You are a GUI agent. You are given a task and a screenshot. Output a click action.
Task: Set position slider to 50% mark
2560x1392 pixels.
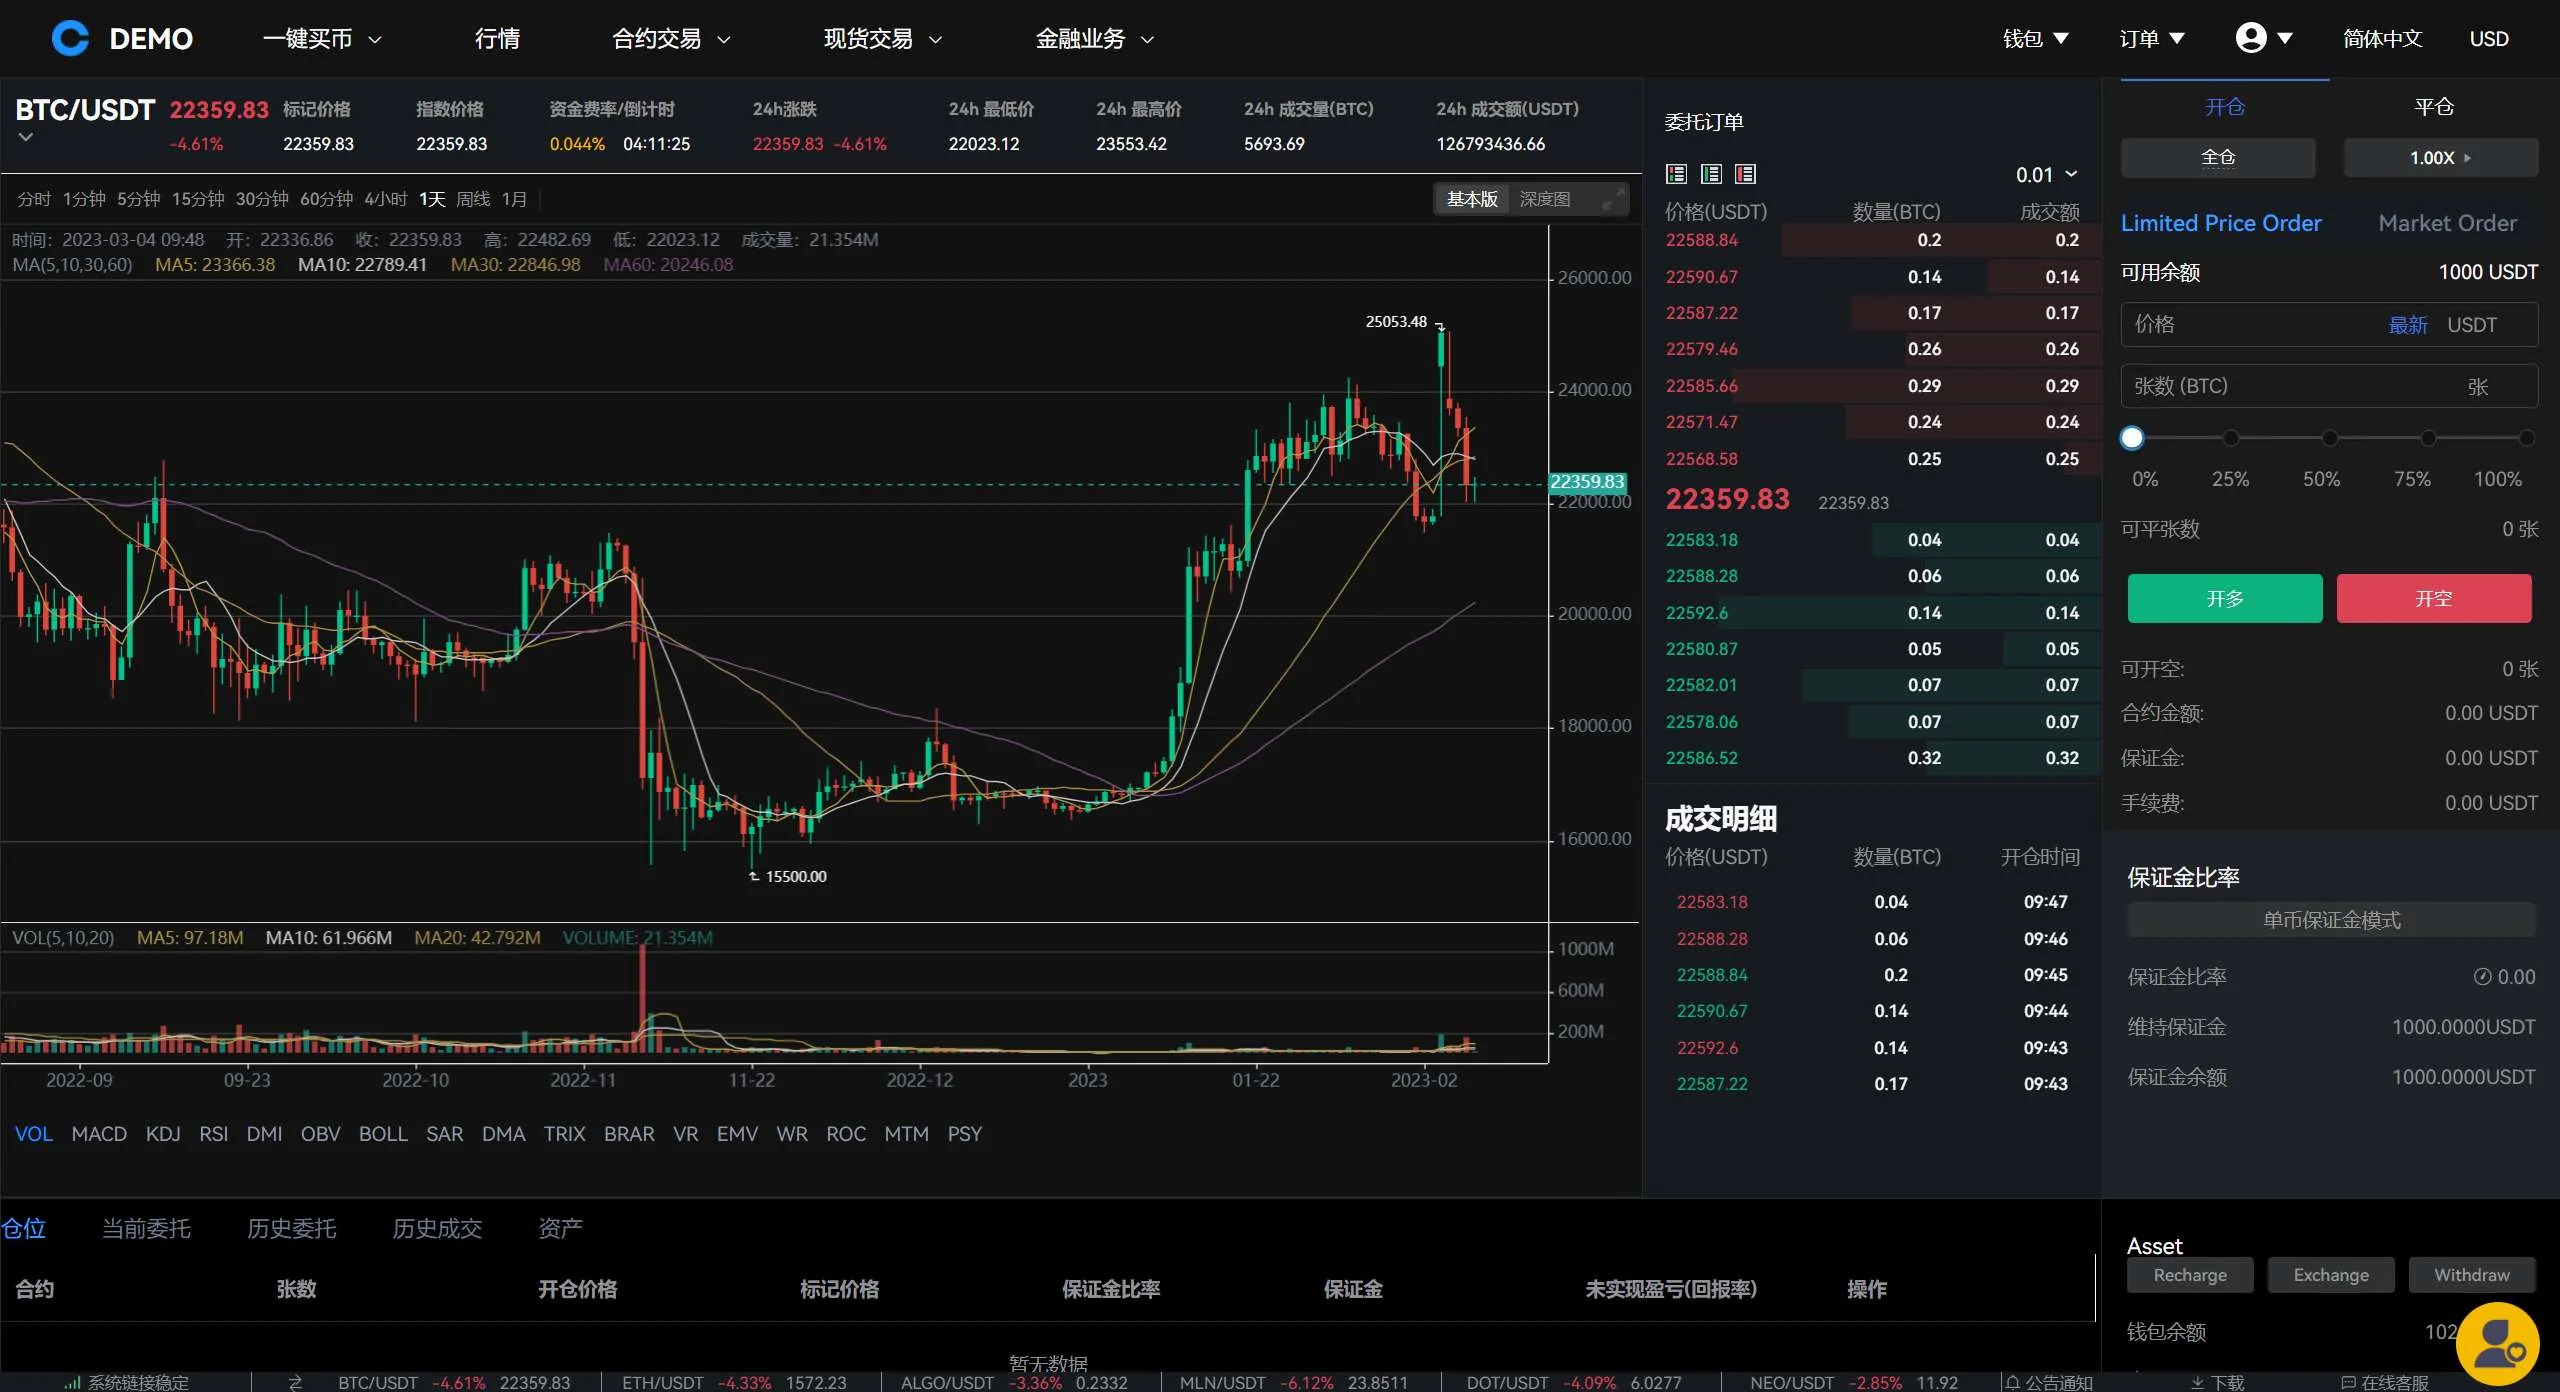(x=2329, y=438)
